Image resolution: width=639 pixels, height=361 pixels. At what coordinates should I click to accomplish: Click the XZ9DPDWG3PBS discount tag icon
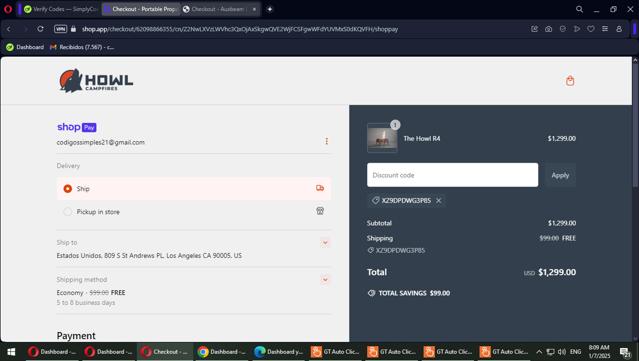tap(375, 200)
